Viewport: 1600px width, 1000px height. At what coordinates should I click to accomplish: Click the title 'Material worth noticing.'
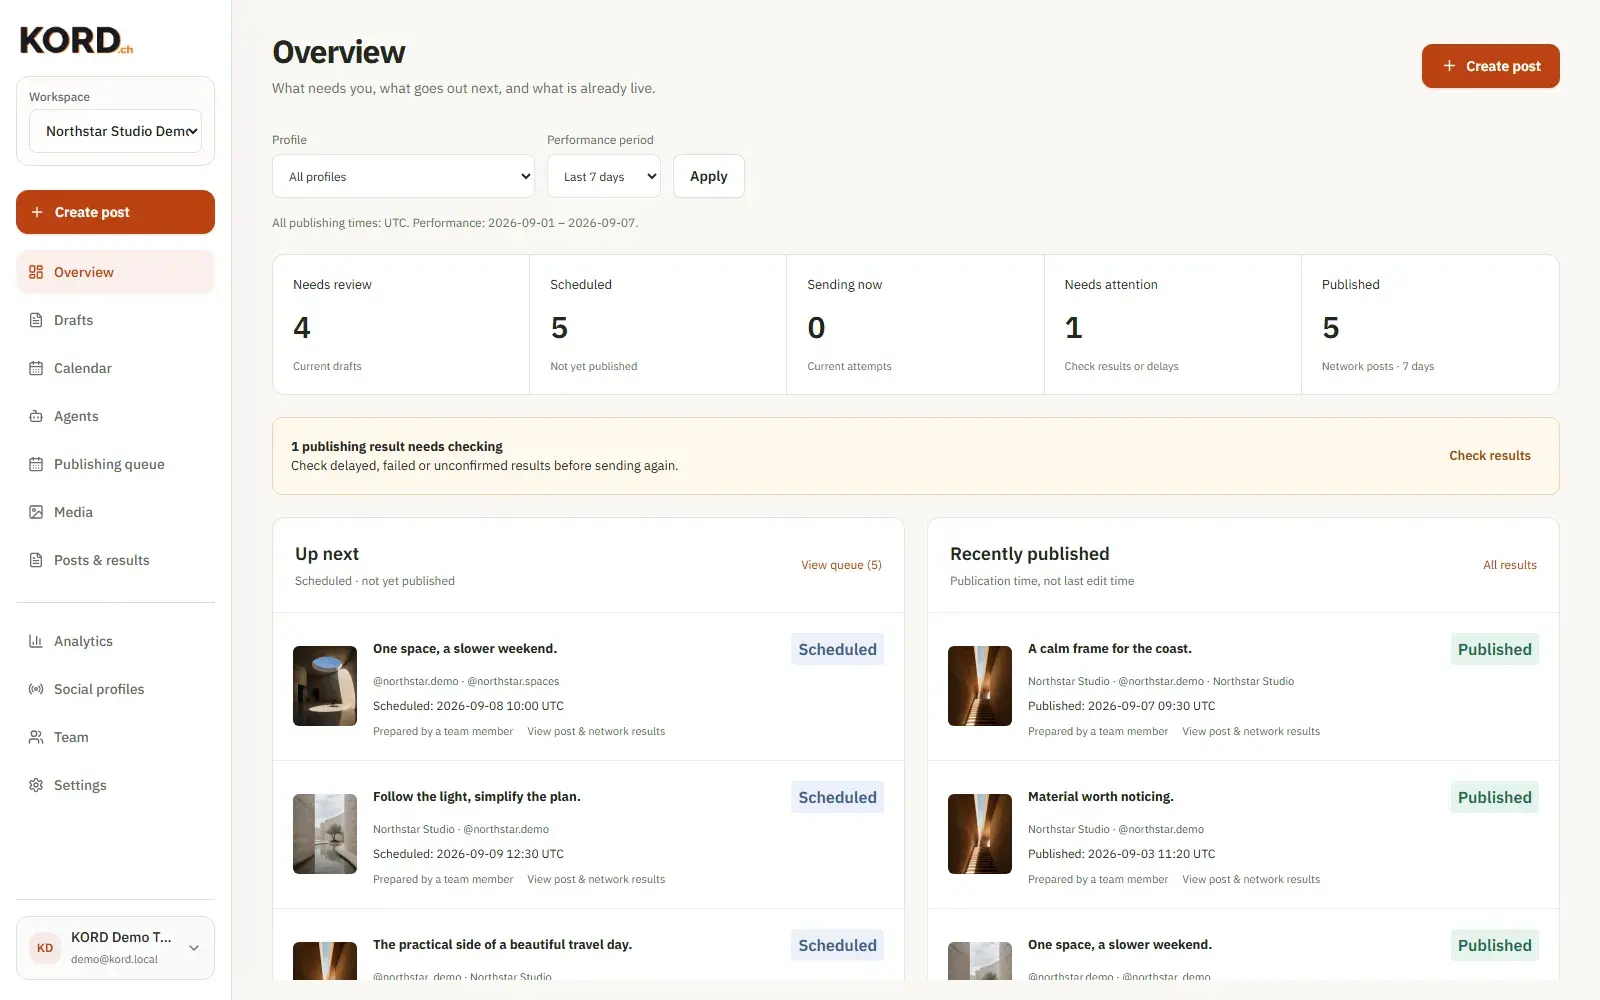click(1101, 797)
